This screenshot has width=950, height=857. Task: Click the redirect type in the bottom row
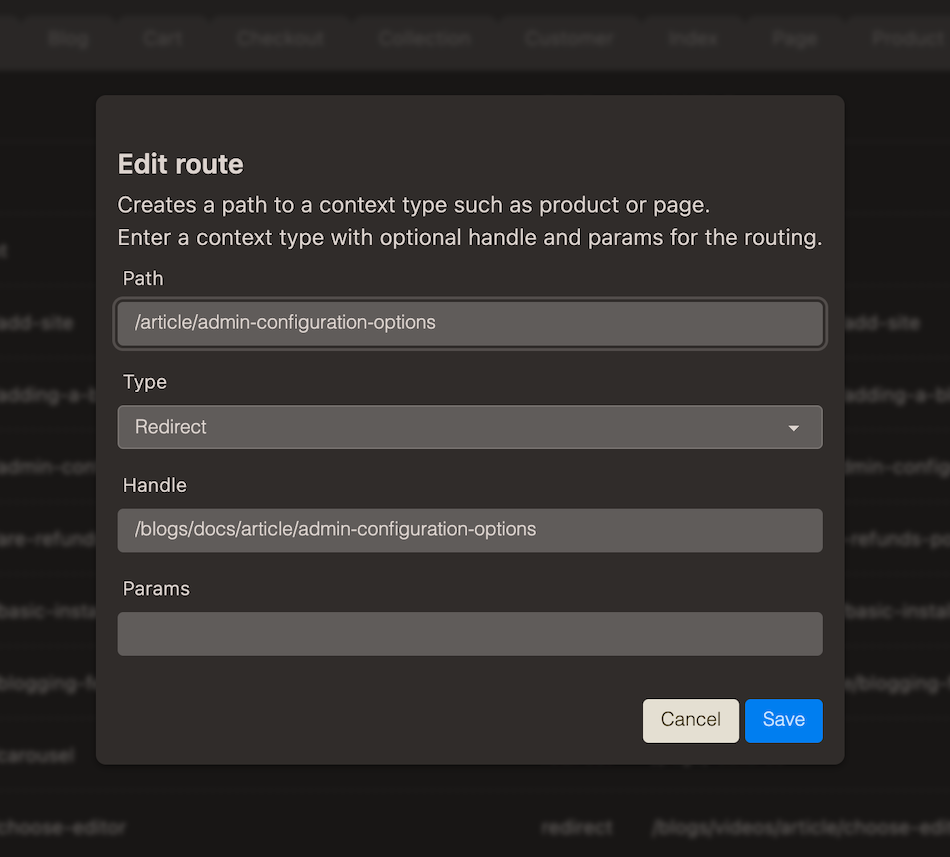tap(576, 828)
